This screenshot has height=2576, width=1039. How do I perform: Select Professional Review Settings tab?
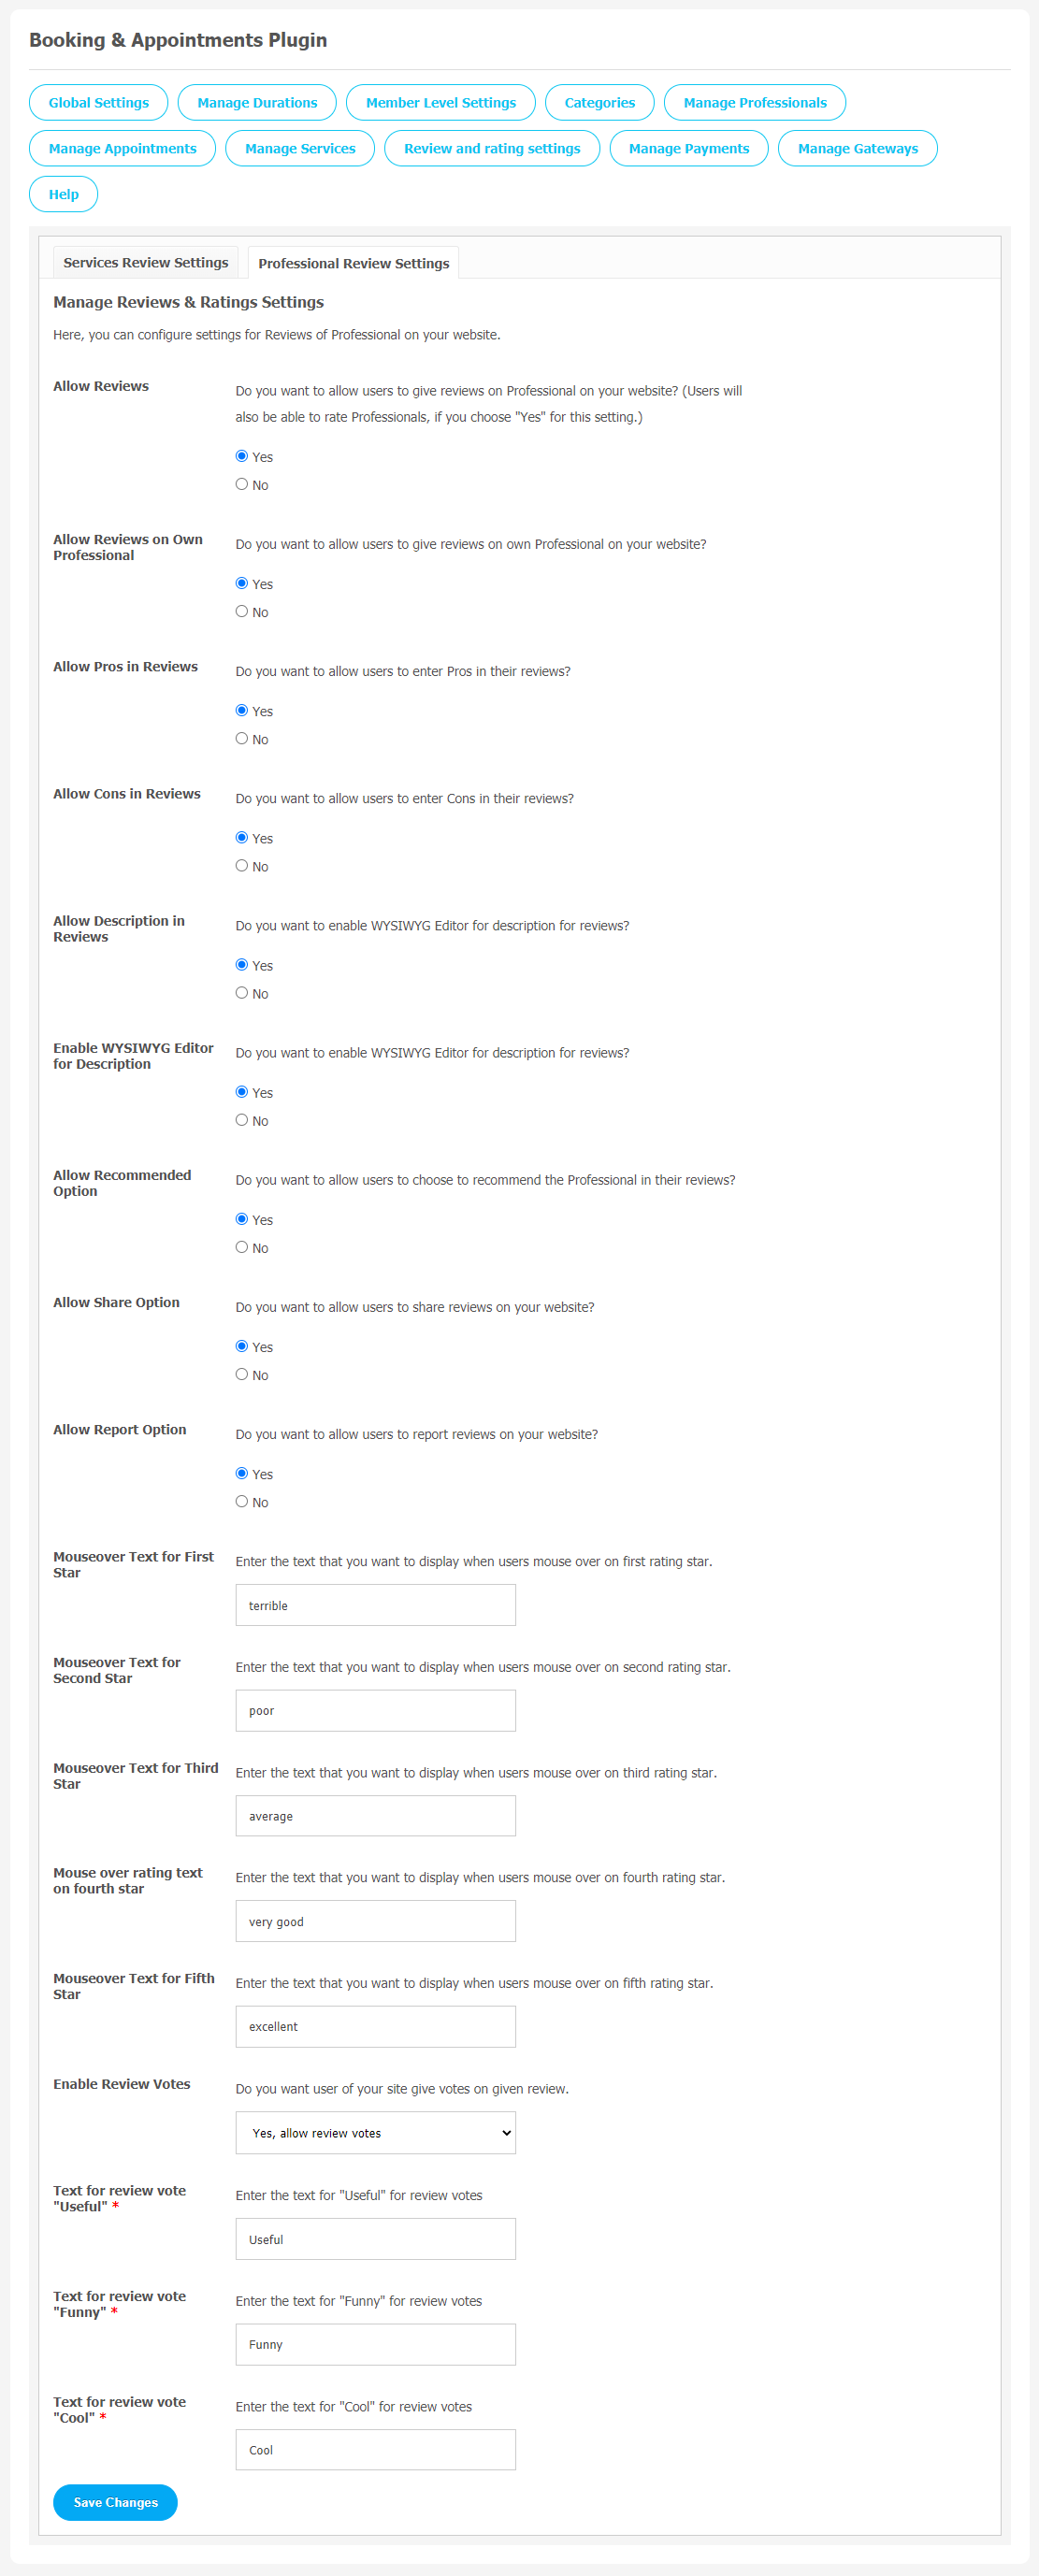(353, 263)
